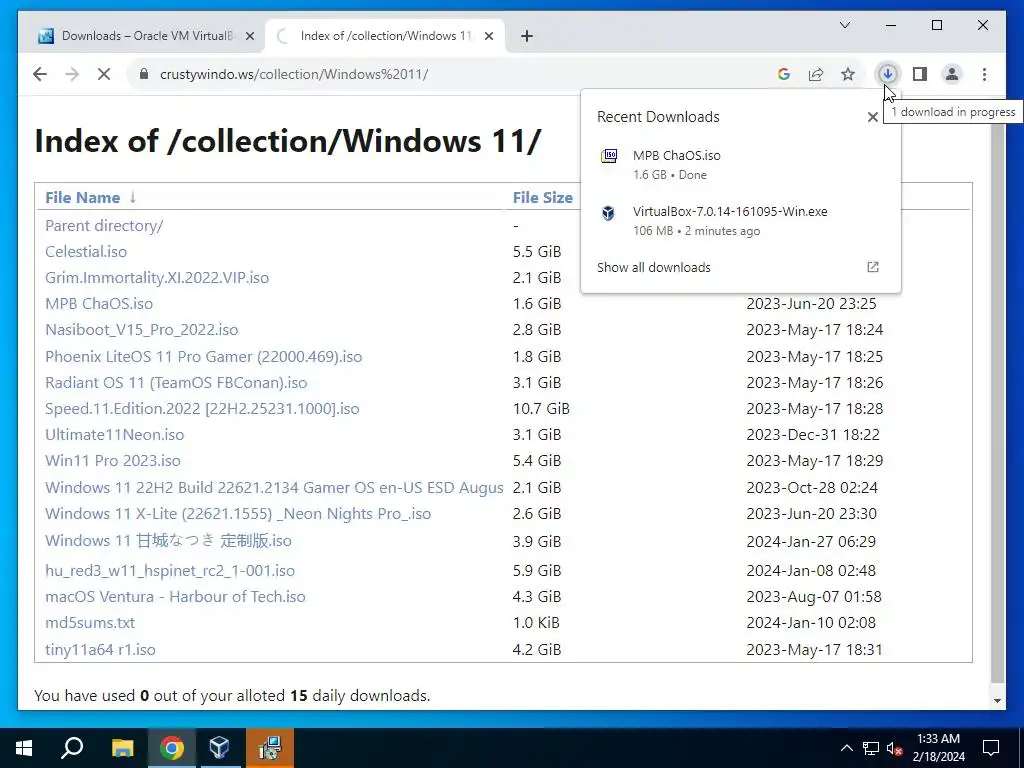Open the Chrome profile menu

point(952,74)
